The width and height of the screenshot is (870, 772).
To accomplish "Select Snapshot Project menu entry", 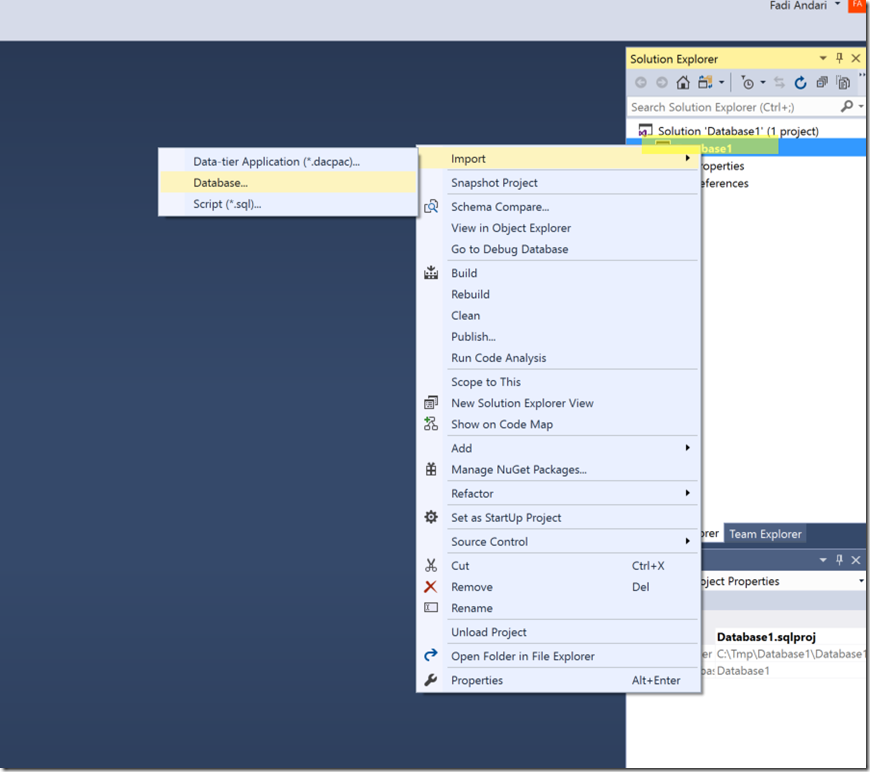I will point(559,183).
